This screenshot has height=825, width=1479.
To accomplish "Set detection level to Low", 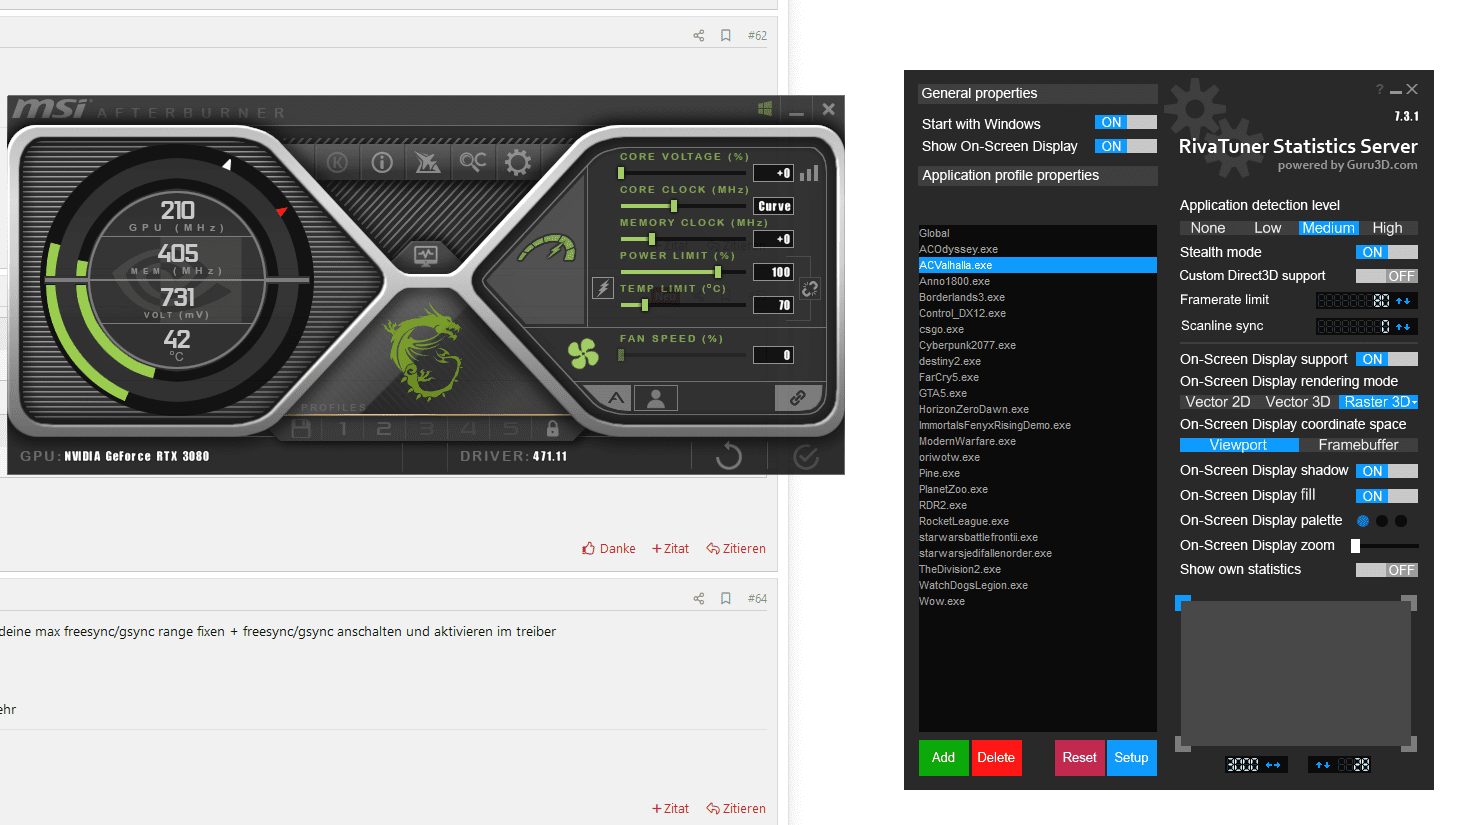I will pos(1267,228).
